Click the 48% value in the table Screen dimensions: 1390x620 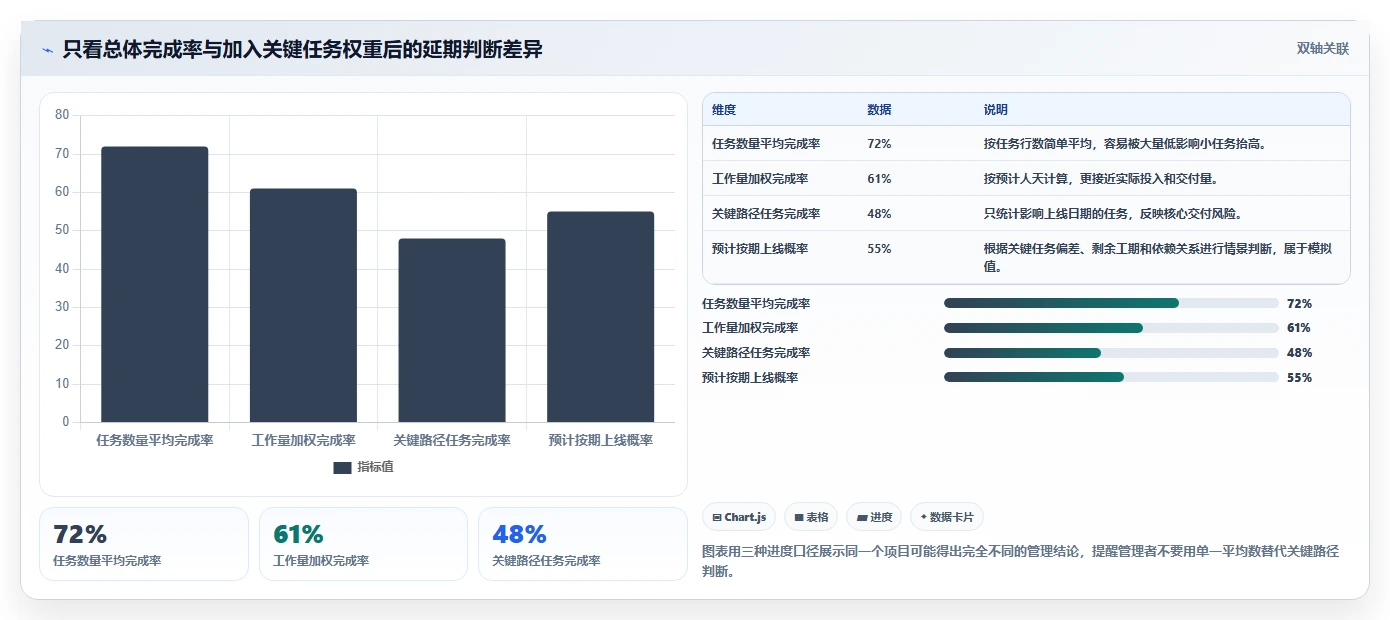(879, 214)
